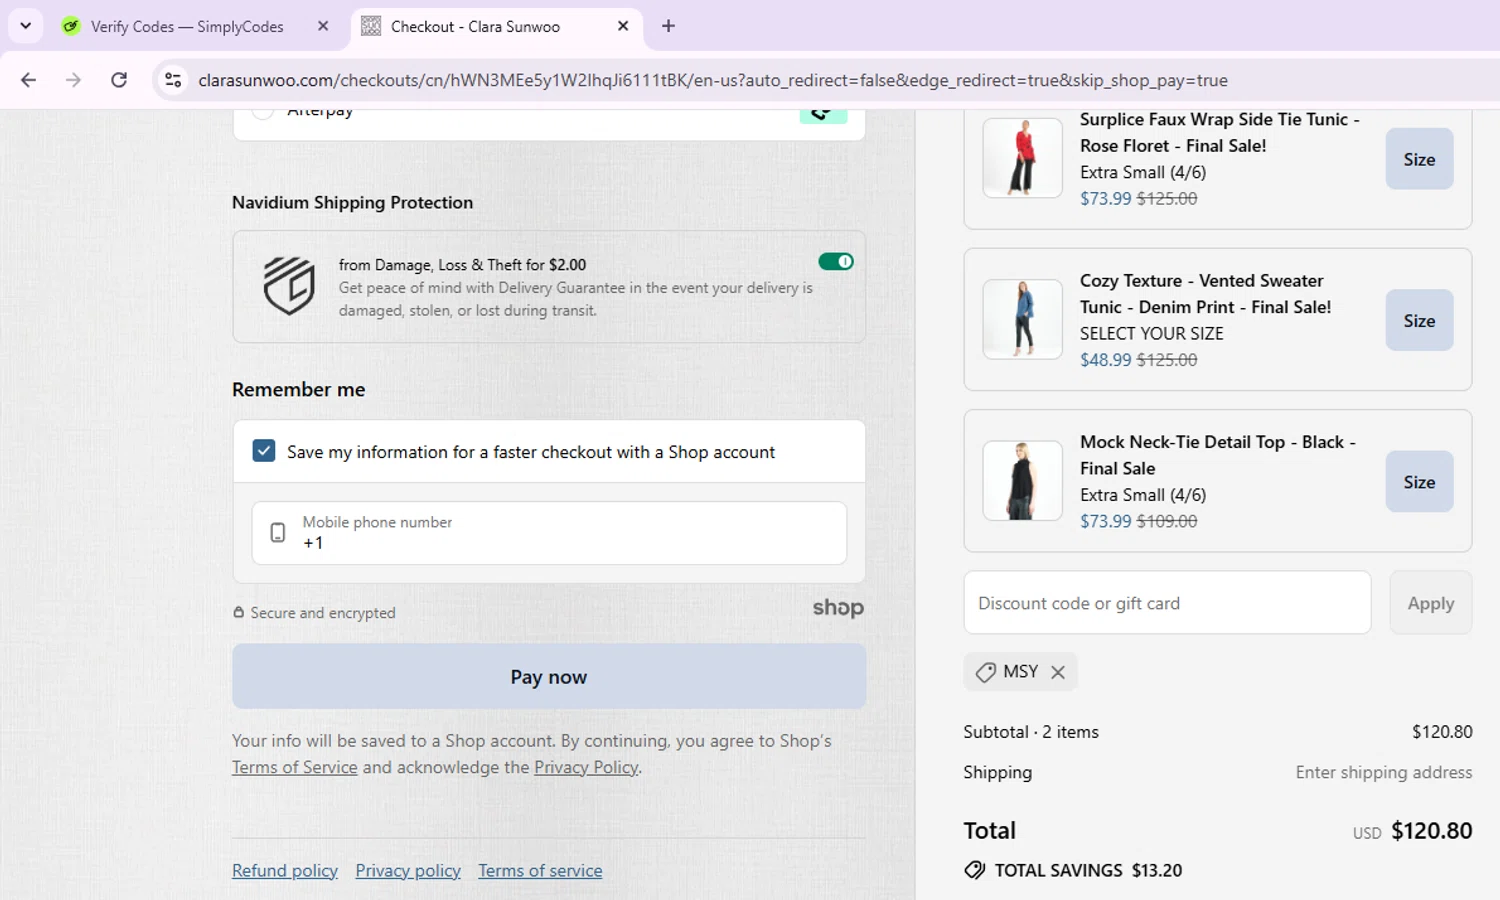Click the Afterpay logo icon

click(x=823, y=114)
